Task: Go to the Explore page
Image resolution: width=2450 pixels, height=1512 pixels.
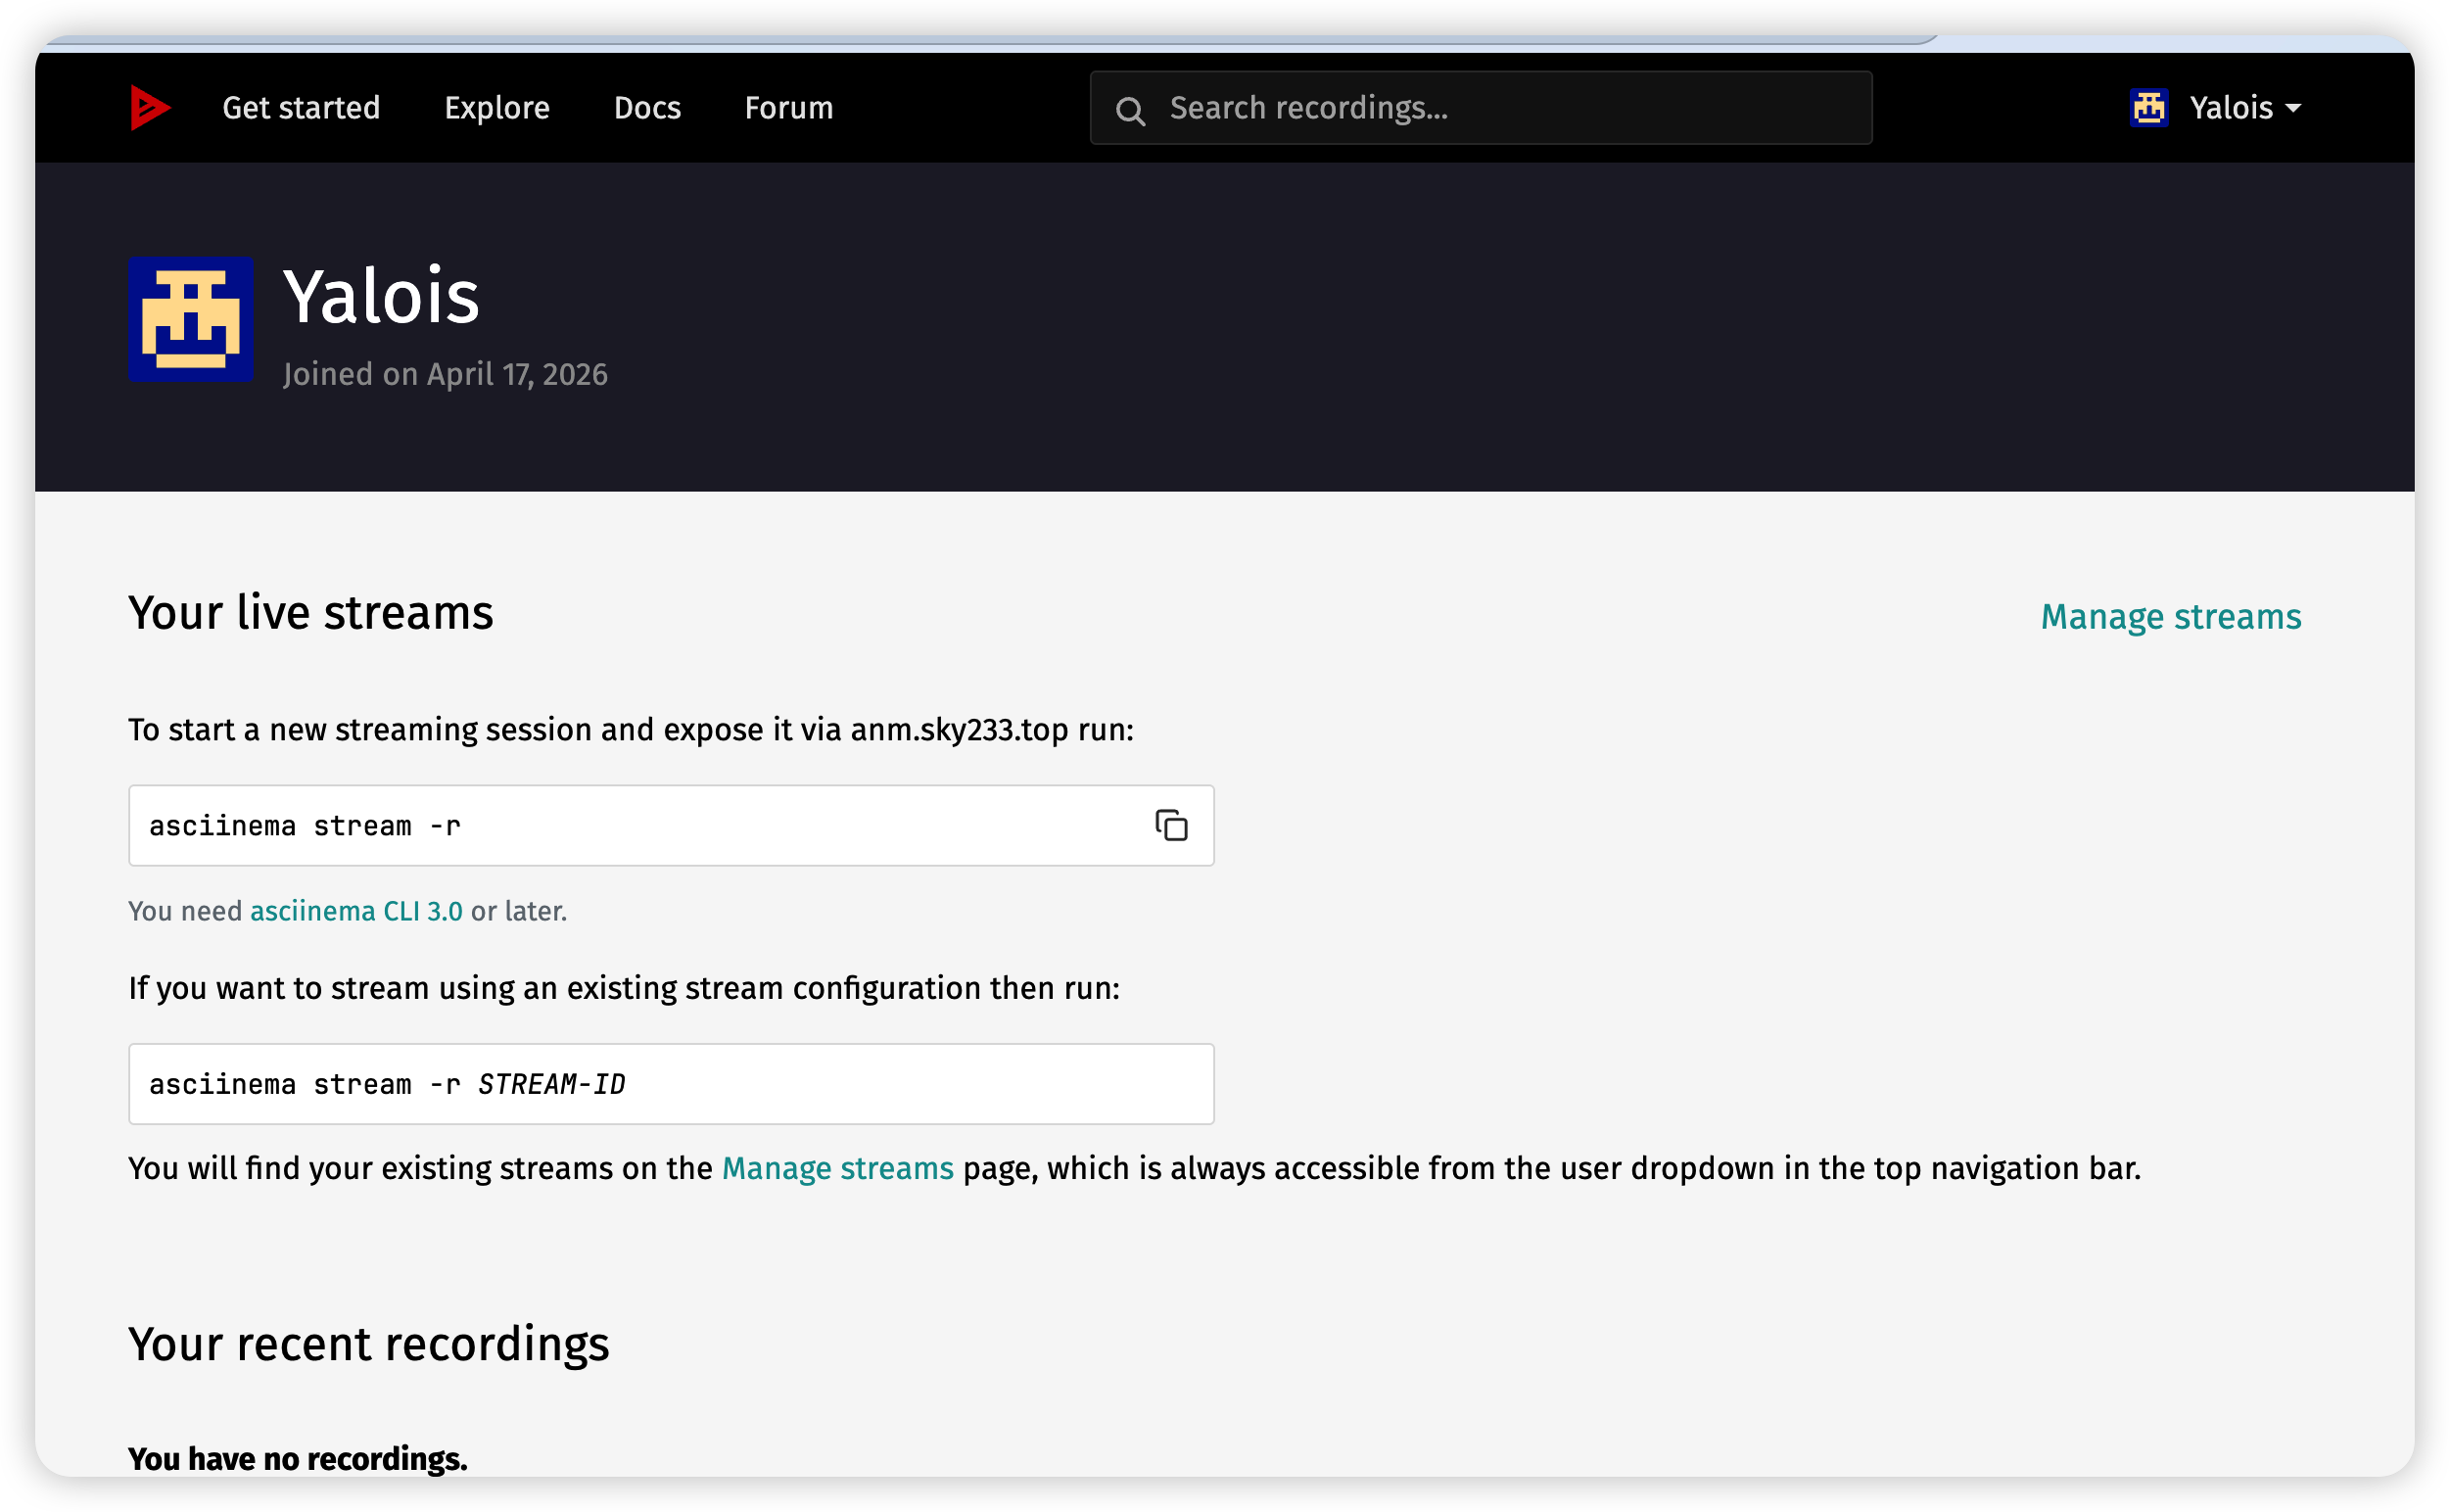Action: 497,108
